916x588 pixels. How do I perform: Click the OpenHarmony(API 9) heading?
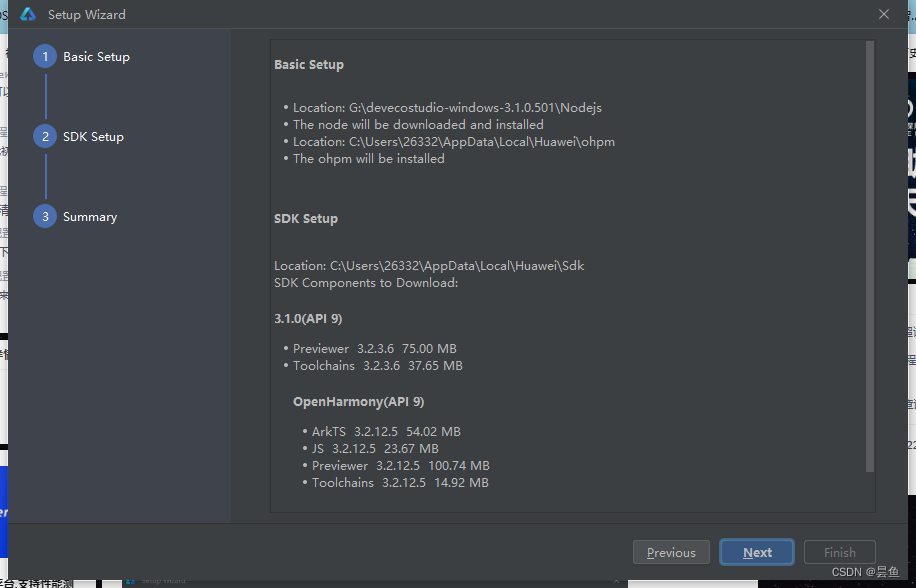click(359, 402)
